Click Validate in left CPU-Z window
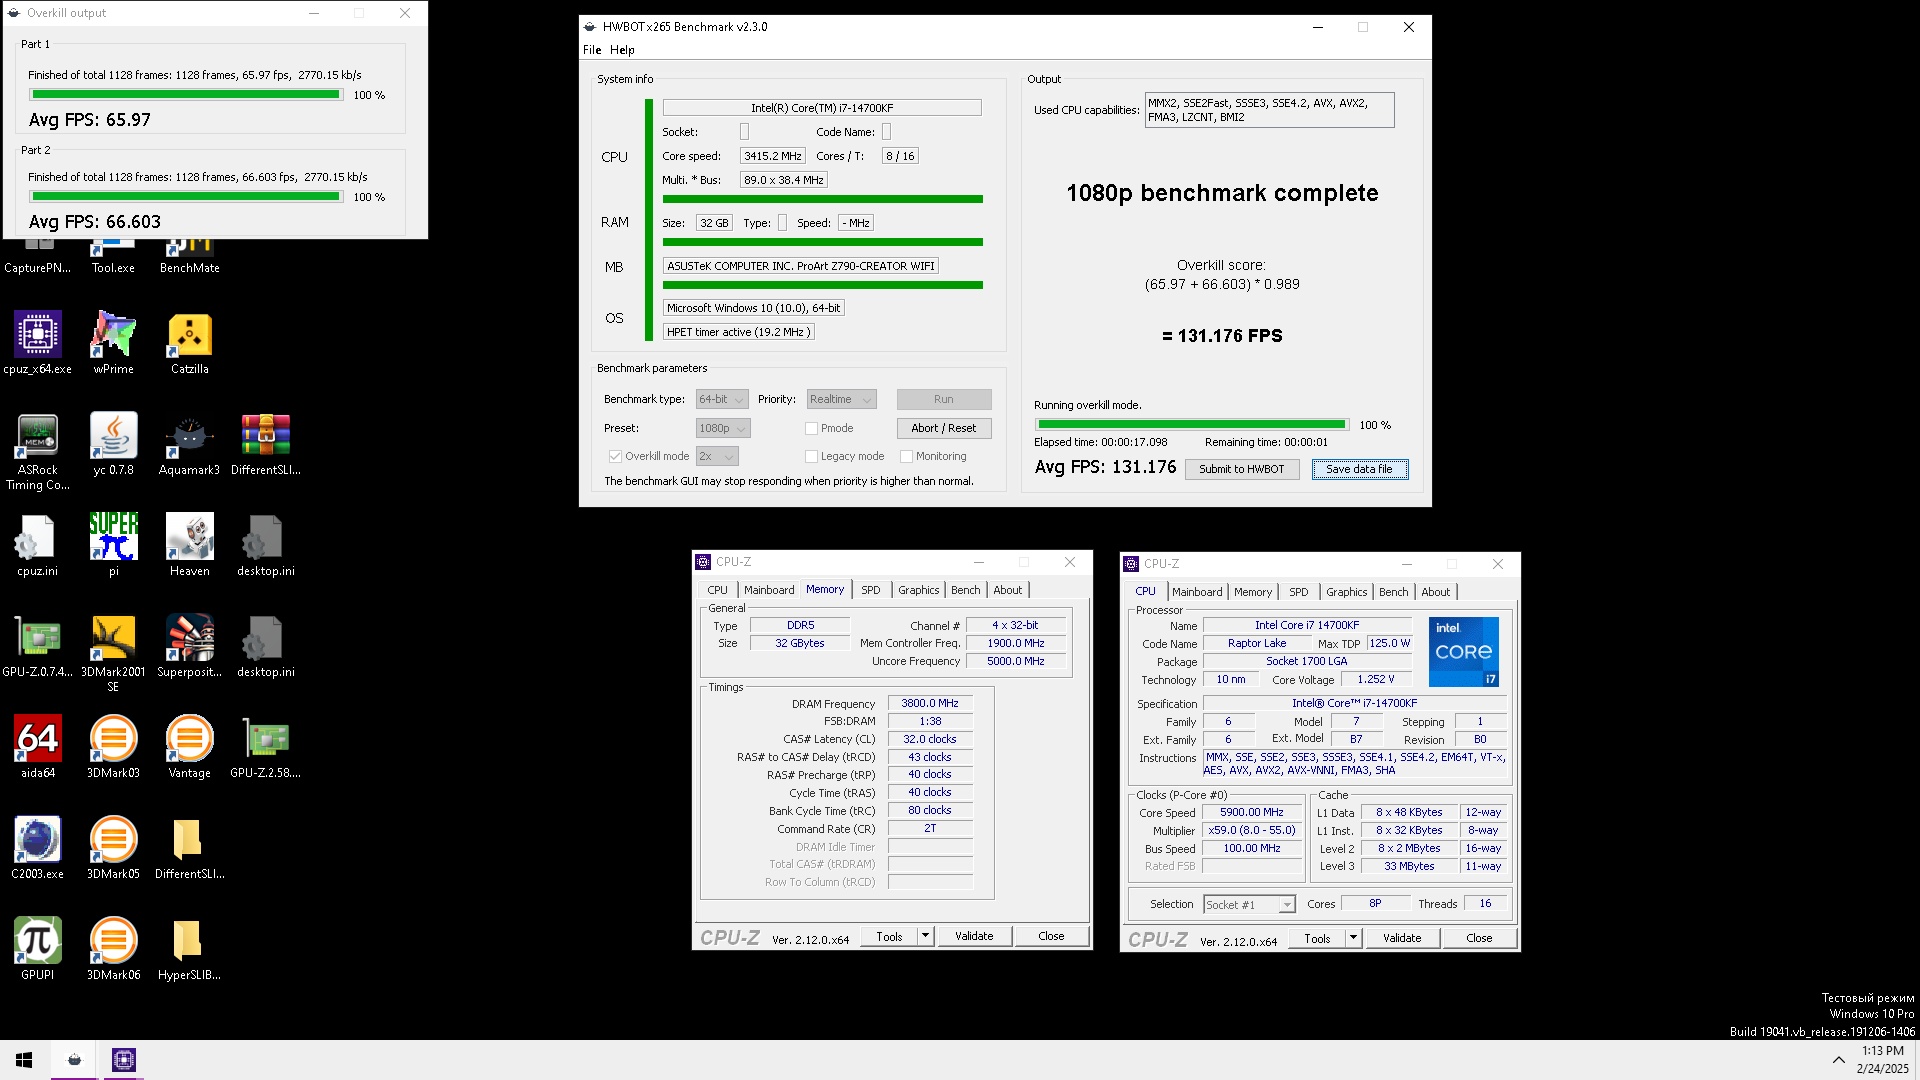The image size is (1920, 1080). click(x=974, y=936)
